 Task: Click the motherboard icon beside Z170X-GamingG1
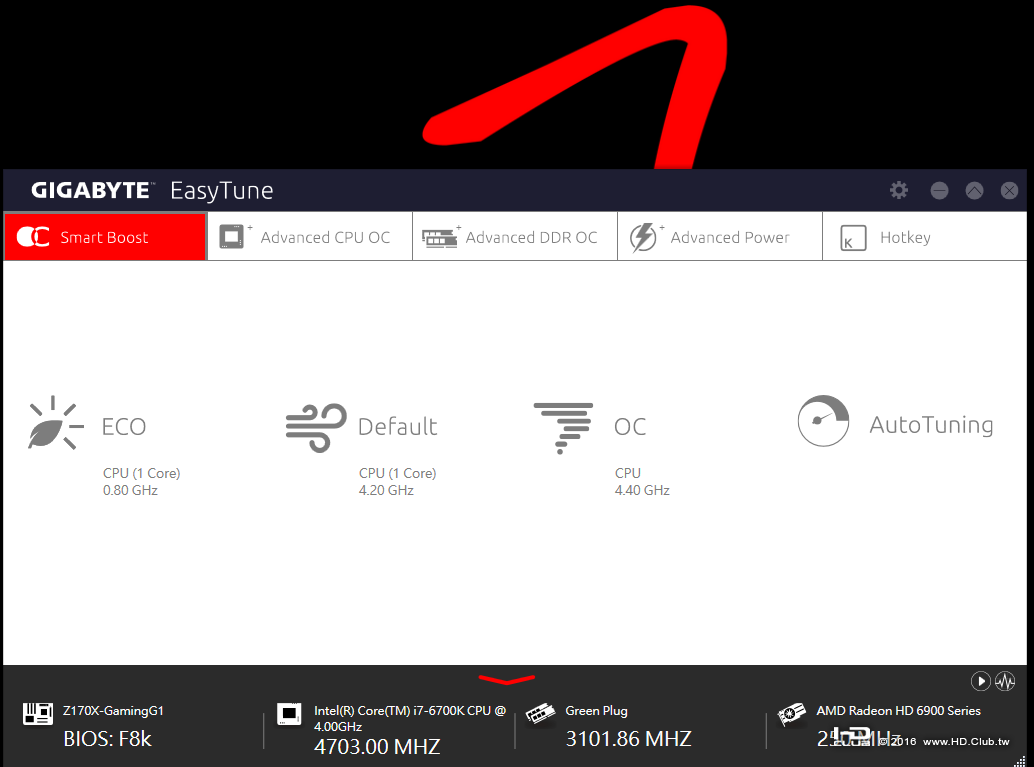tap(38, 714)
